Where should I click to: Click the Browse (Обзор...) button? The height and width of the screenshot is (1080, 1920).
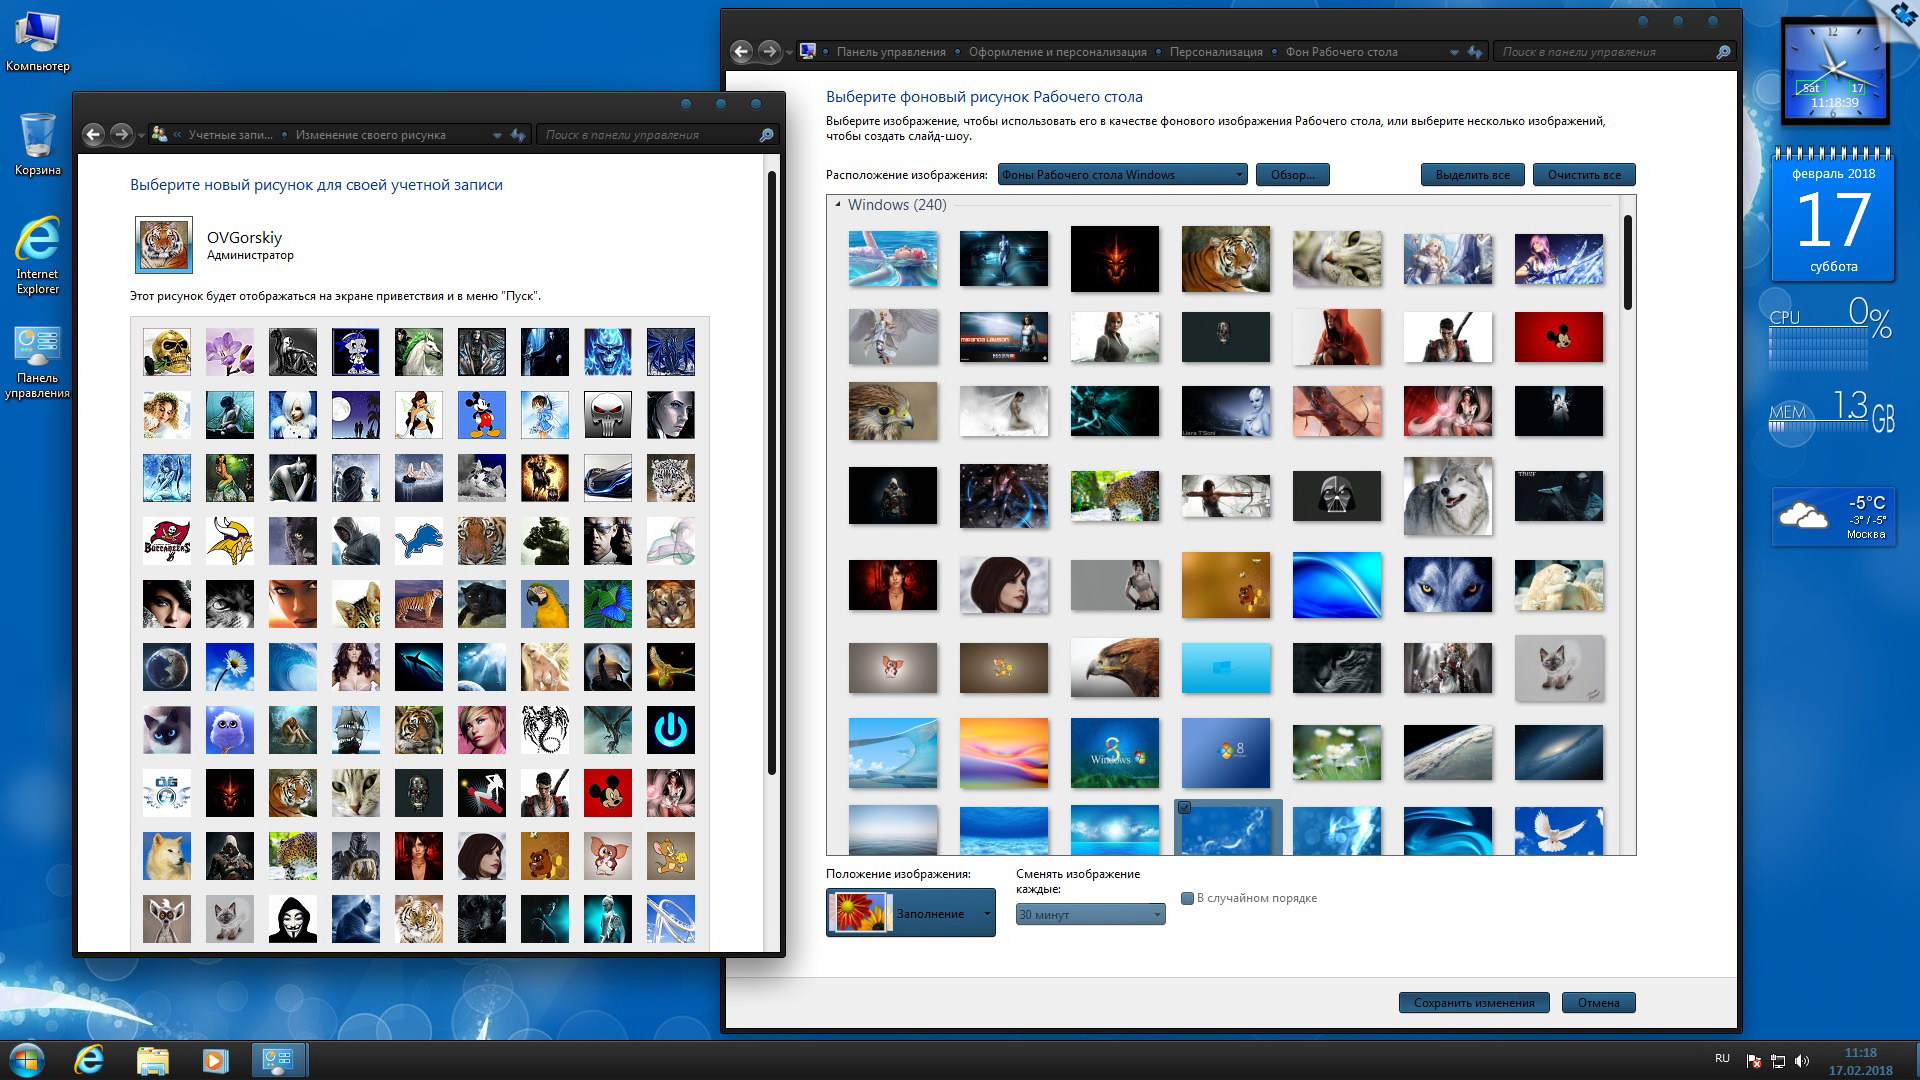(1292, 175)
